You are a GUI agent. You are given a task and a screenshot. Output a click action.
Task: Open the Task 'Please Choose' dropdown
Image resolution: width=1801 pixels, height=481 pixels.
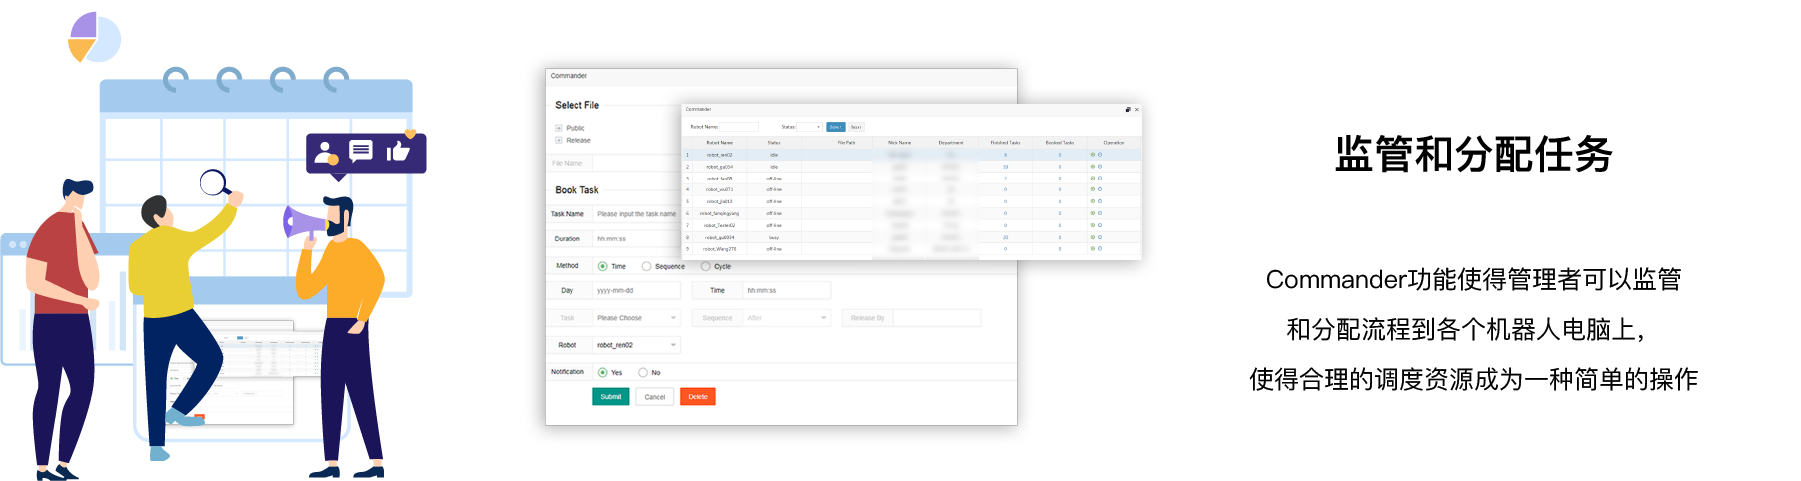coord(637,318)
